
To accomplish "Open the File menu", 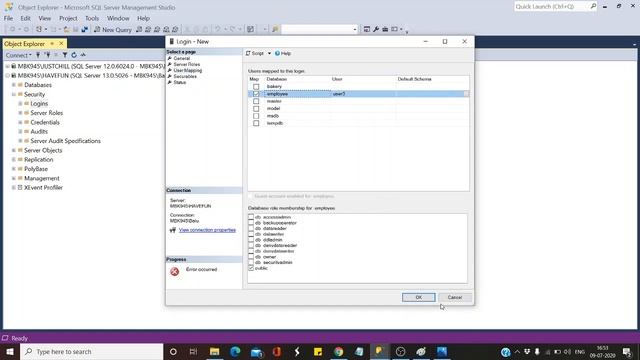I will click(8, 18).
